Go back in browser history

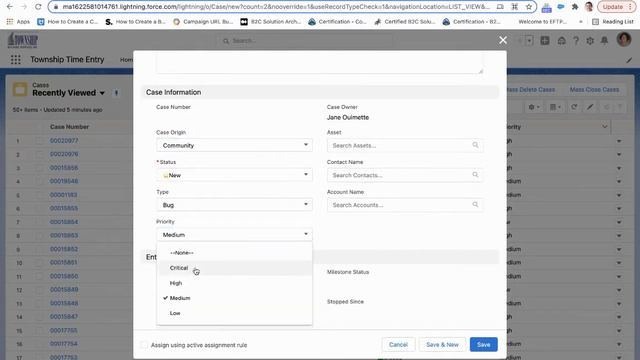[x=10, y=7]
